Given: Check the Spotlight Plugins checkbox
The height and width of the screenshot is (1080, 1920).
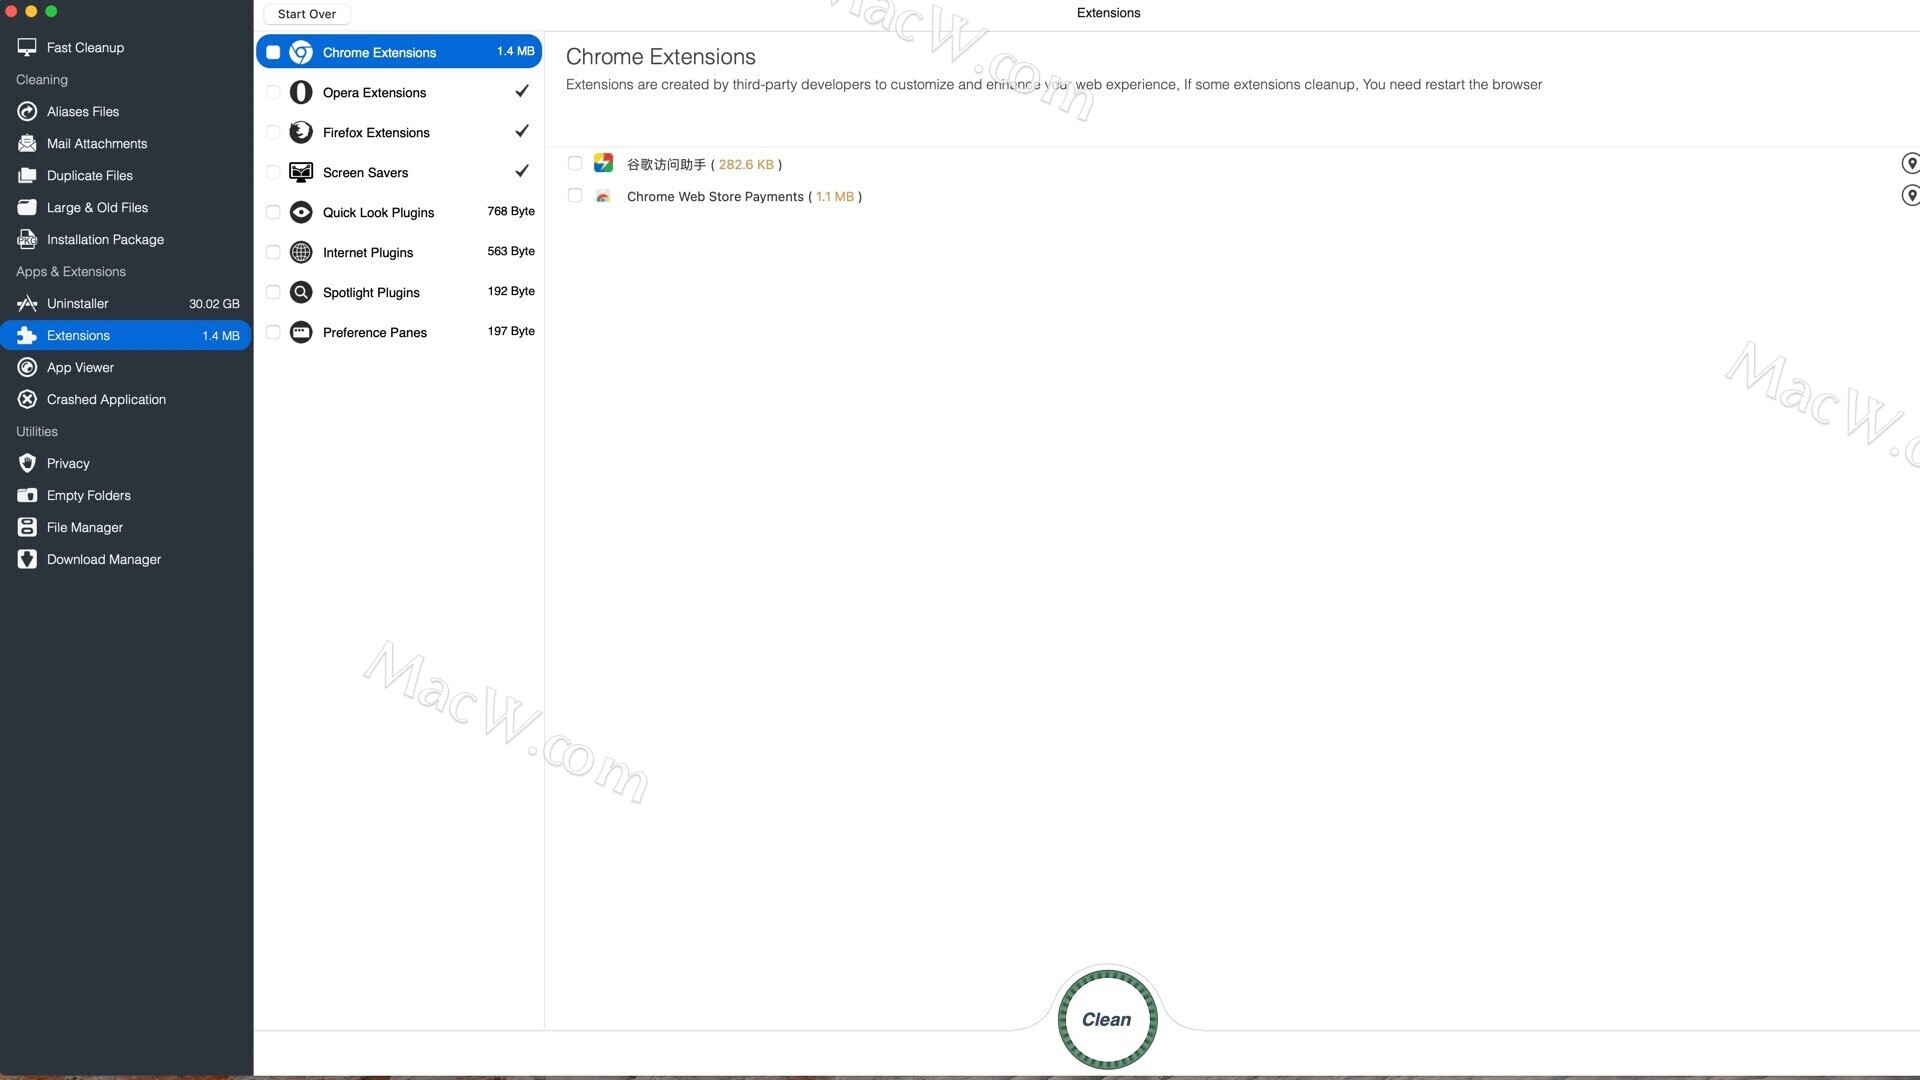Looking at the screenshot, I should coord(273,292).
